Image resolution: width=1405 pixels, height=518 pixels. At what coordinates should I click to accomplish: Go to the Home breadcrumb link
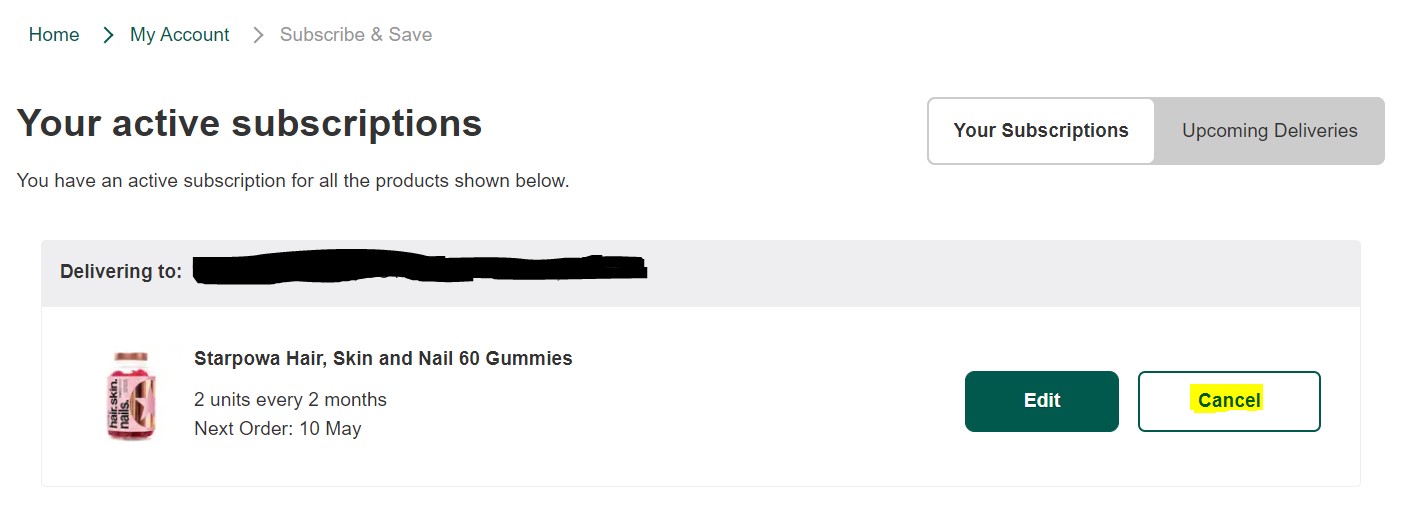[54, 35]
